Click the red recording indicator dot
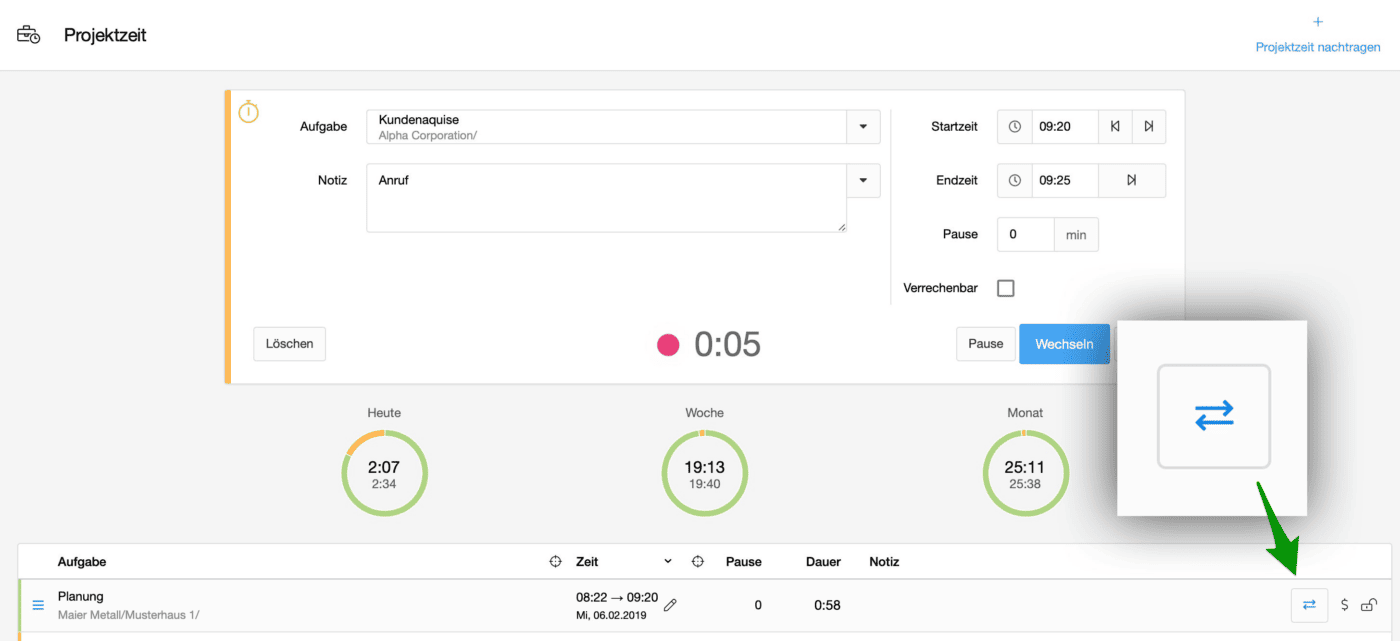 tap(668, 345)
